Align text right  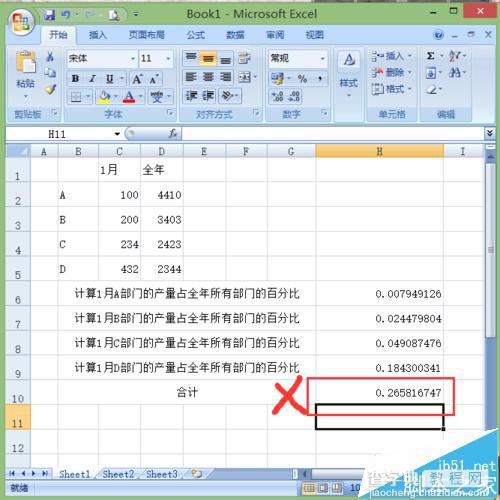tap(226, 77)
